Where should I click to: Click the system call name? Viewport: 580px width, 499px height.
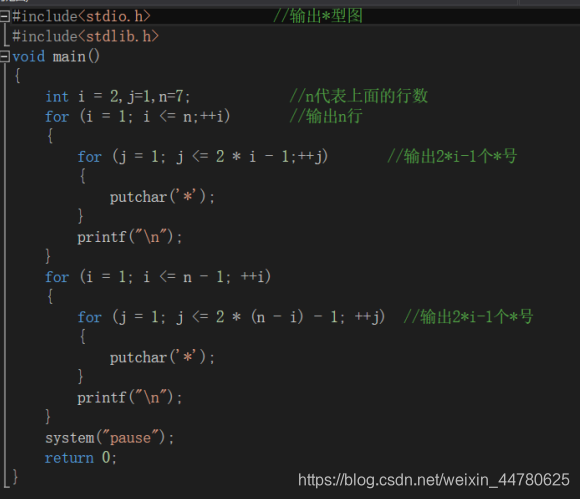pos(70,438)
